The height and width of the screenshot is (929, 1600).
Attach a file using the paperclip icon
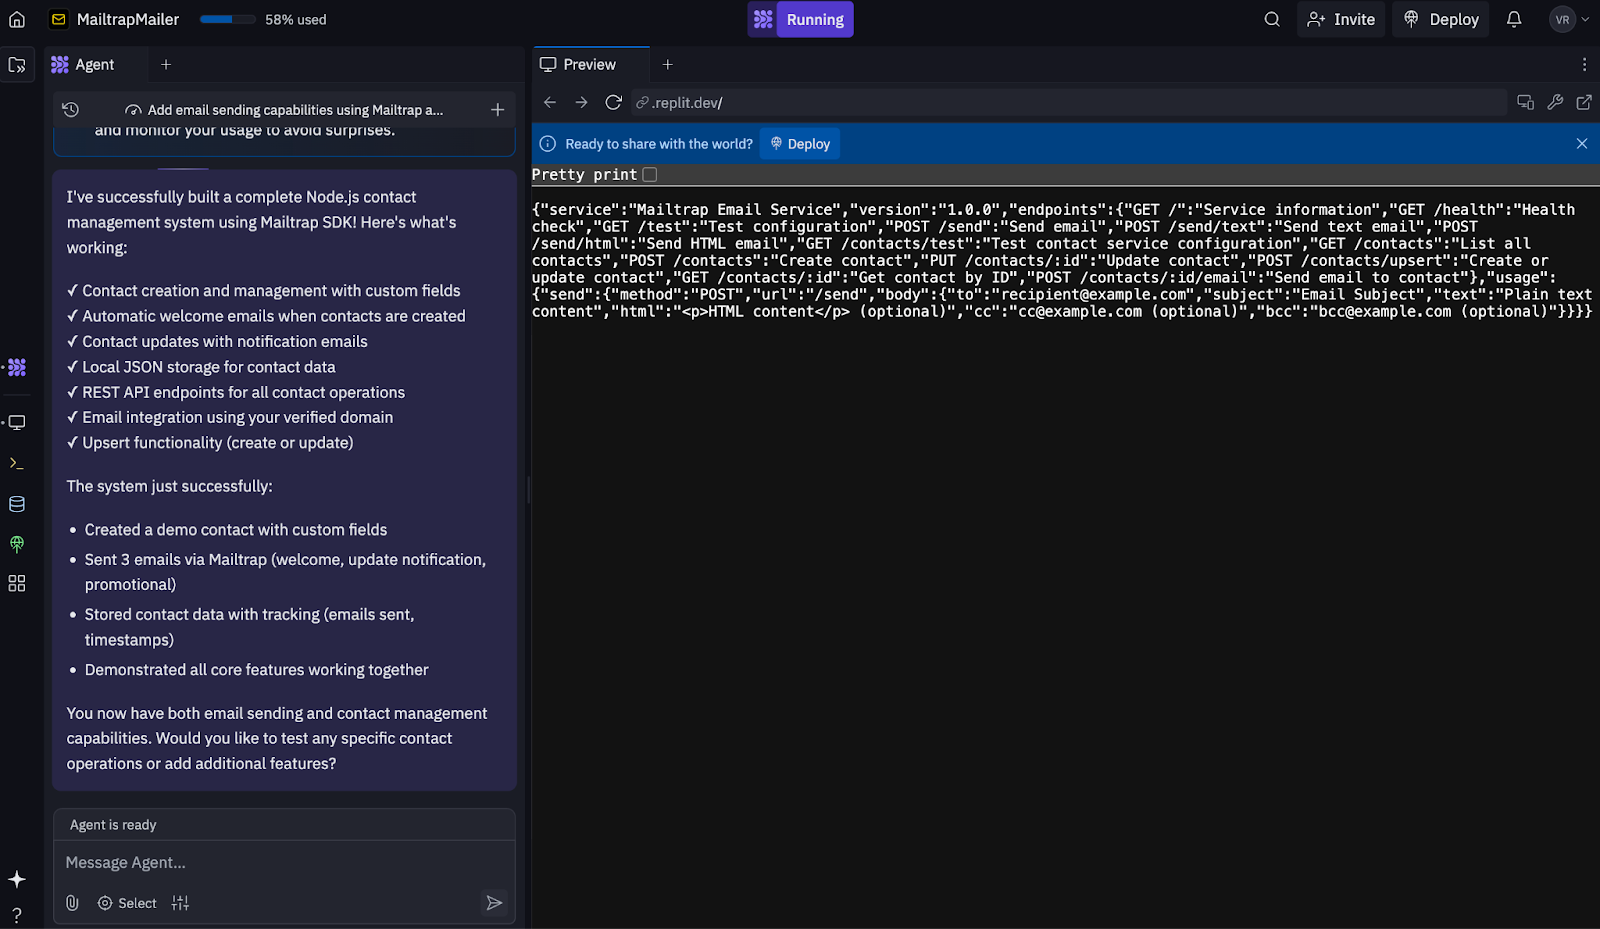(71, 902)
